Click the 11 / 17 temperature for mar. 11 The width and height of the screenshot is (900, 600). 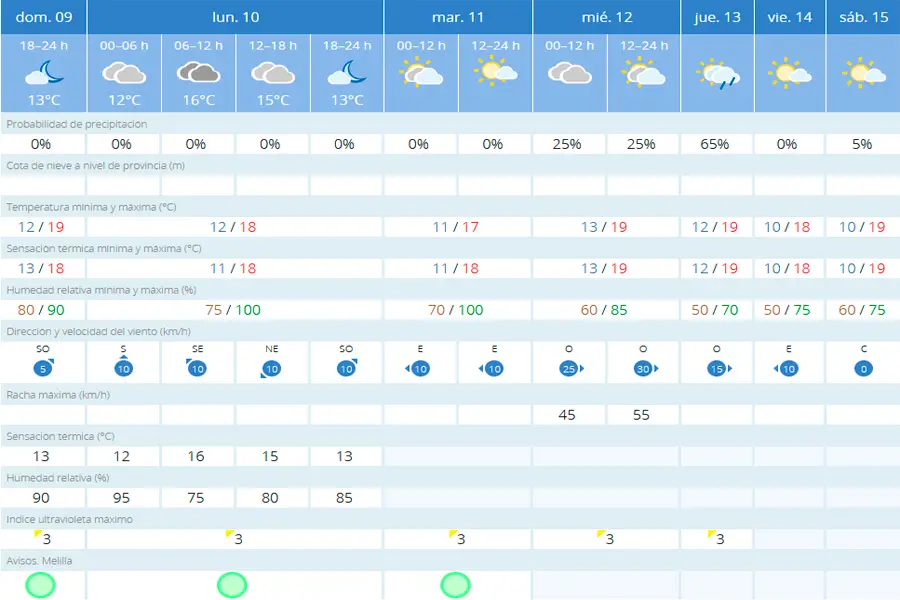pos(456,227)
